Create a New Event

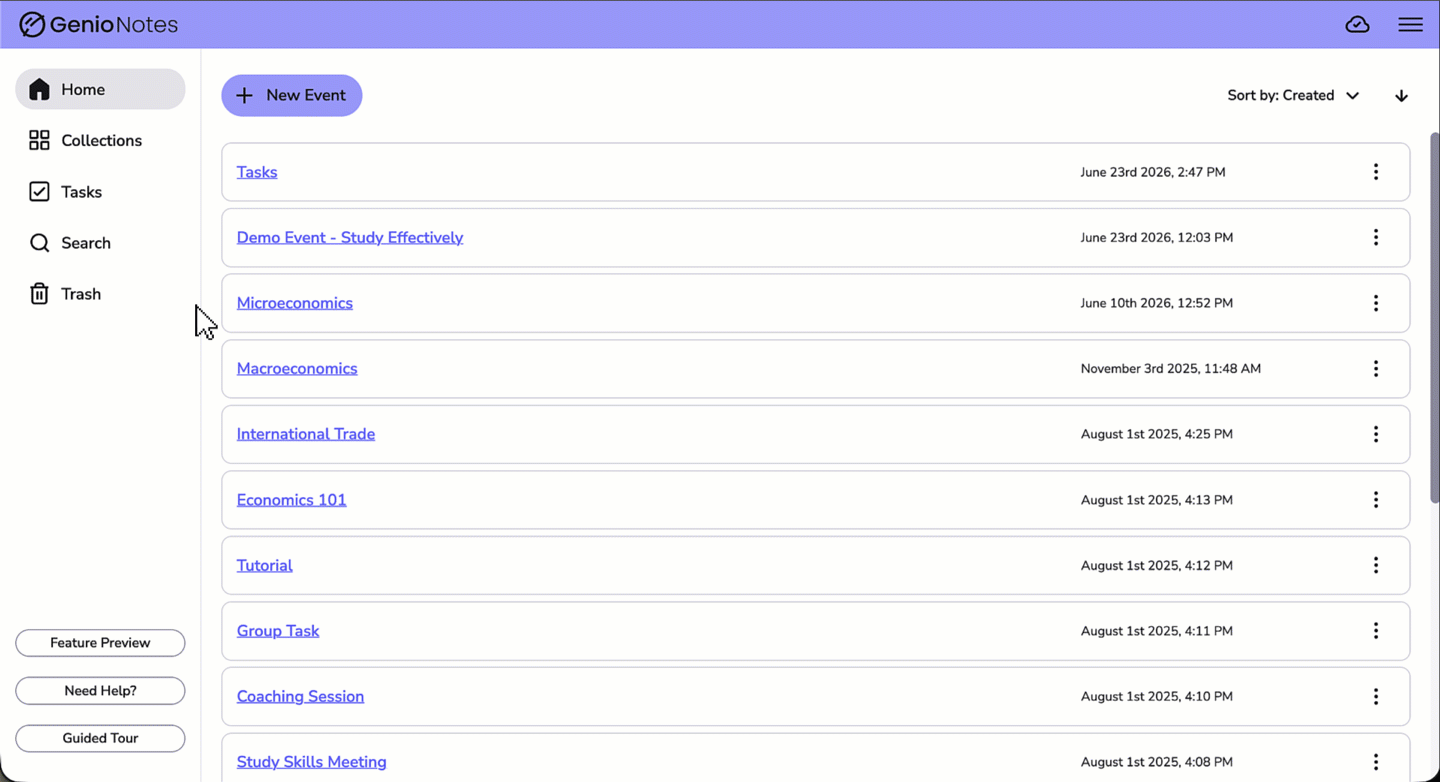tap(292, 95)
